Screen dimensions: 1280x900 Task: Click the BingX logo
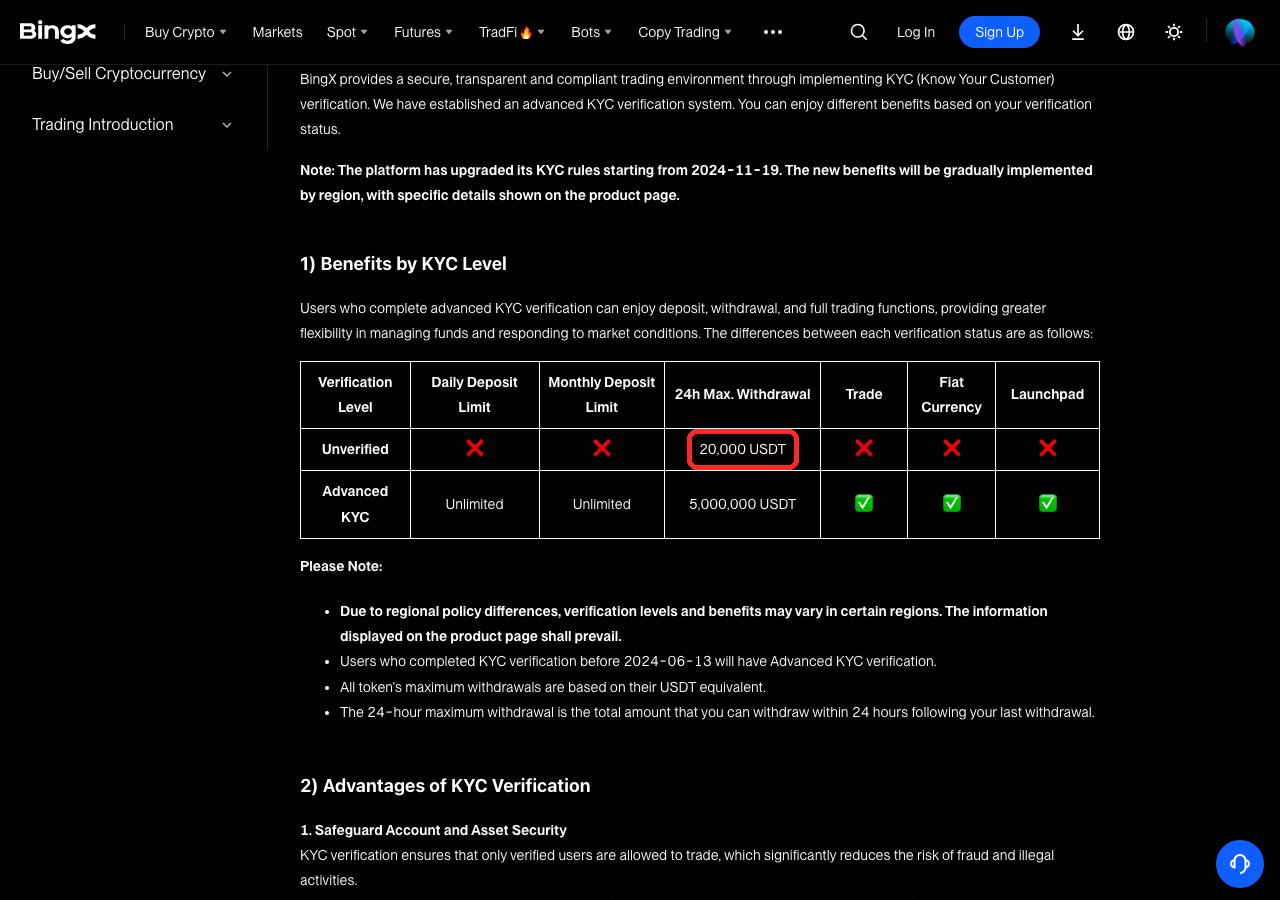click(x=58, y=32)
